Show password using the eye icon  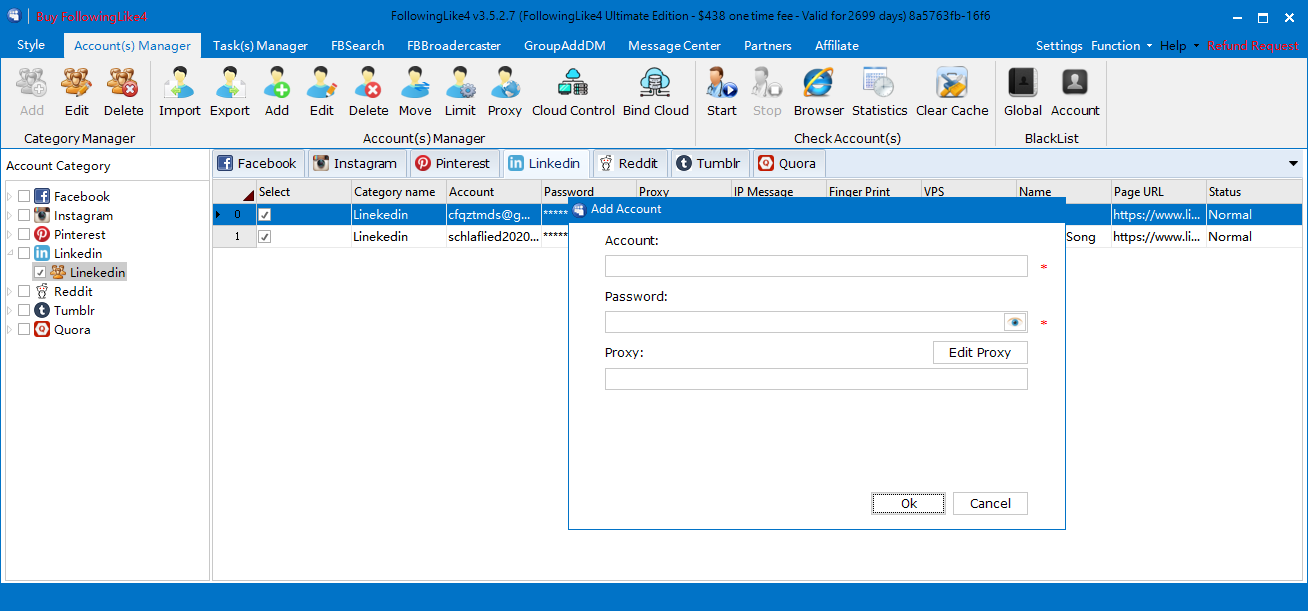tap(1015, 322)
